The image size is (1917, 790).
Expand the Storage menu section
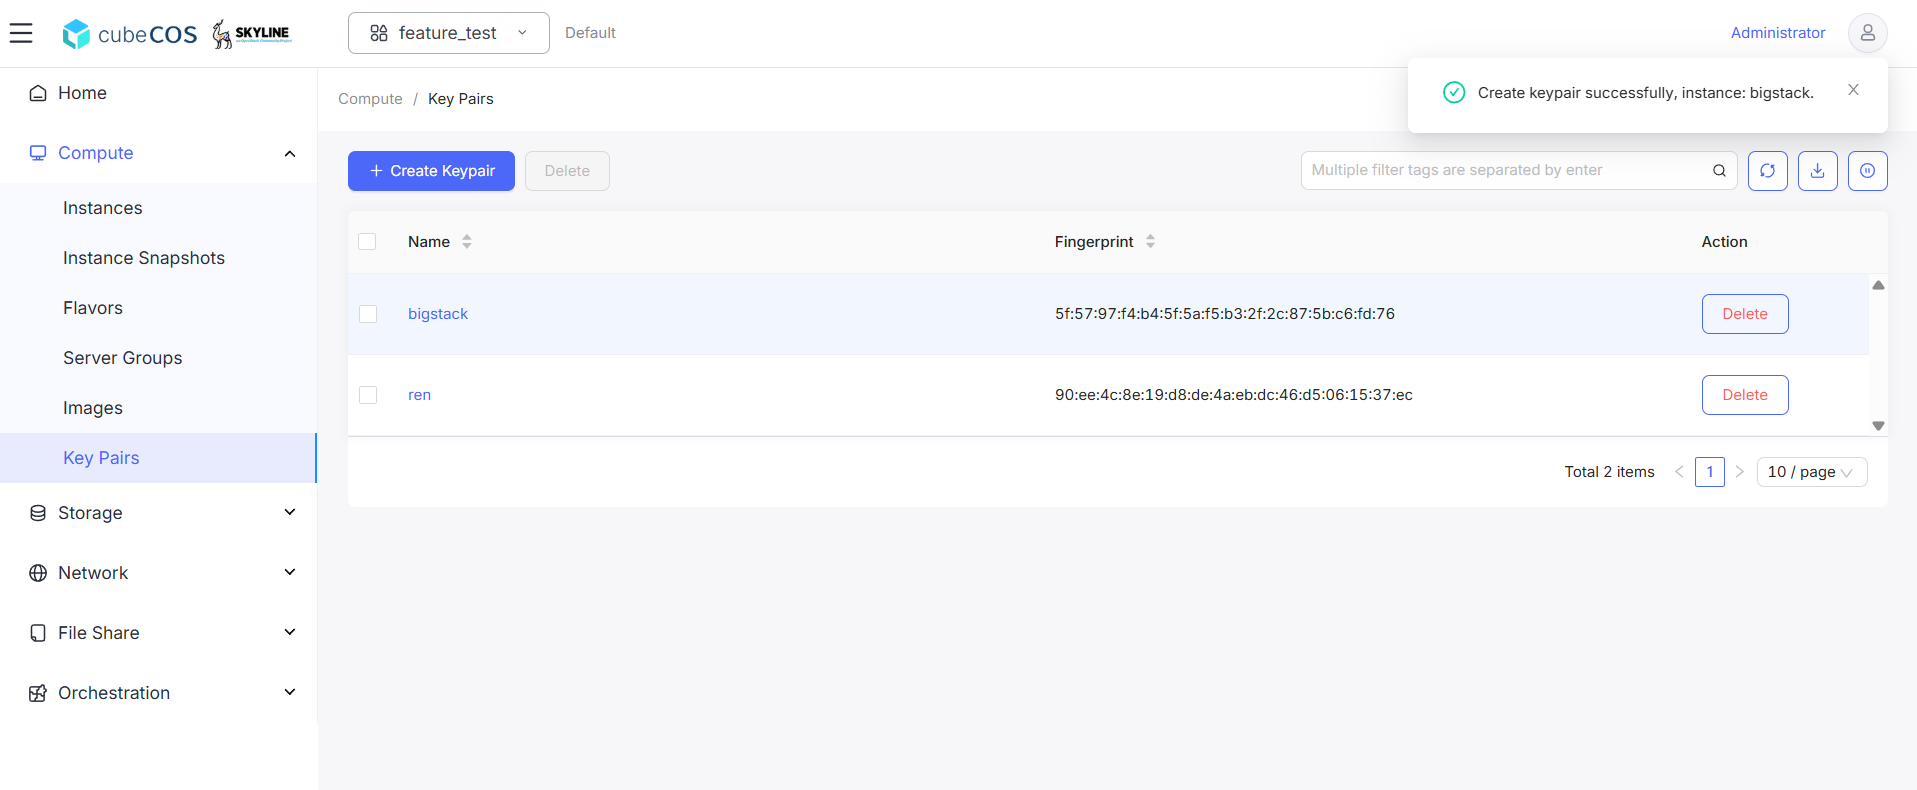click(158, 513)
